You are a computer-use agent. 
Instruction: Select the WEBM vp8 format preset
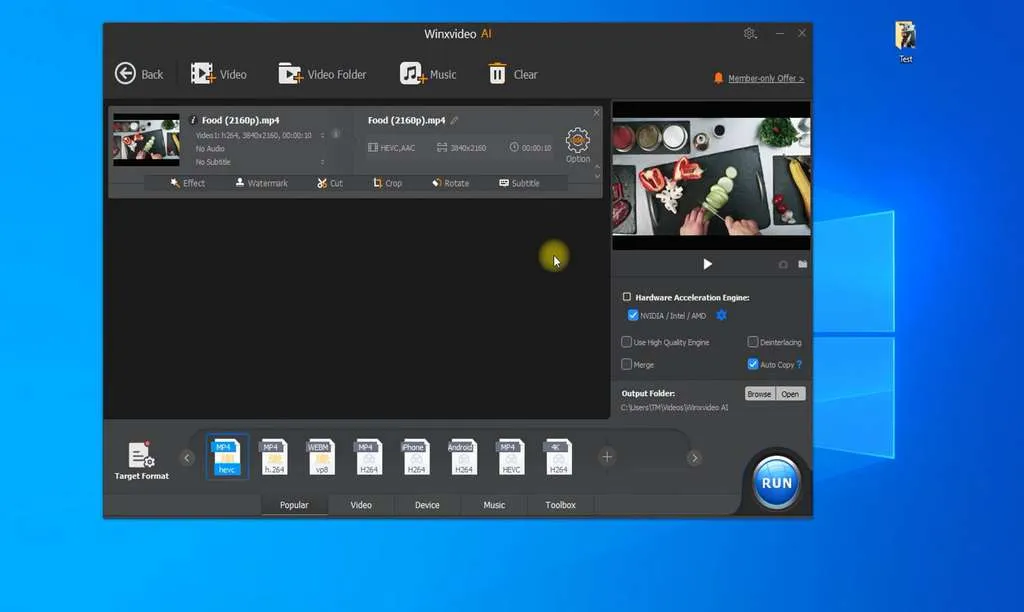[x=319, y=457]
